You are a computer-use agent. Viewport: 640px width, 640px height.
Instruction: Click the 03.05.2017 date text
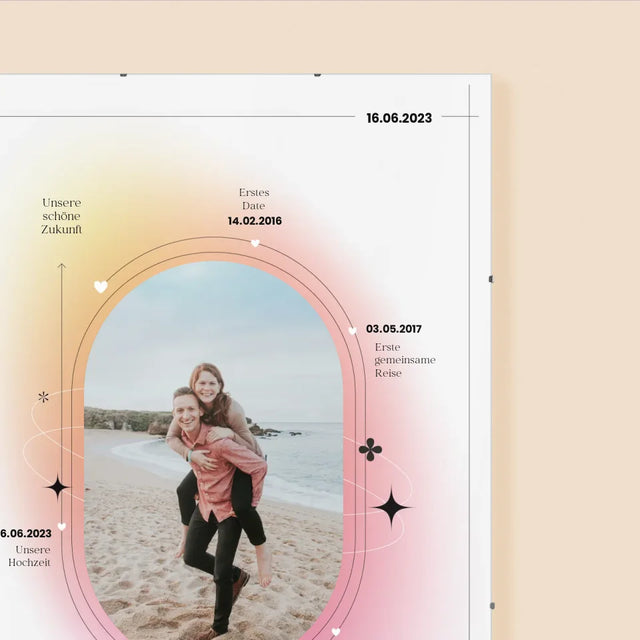[393, 329]
